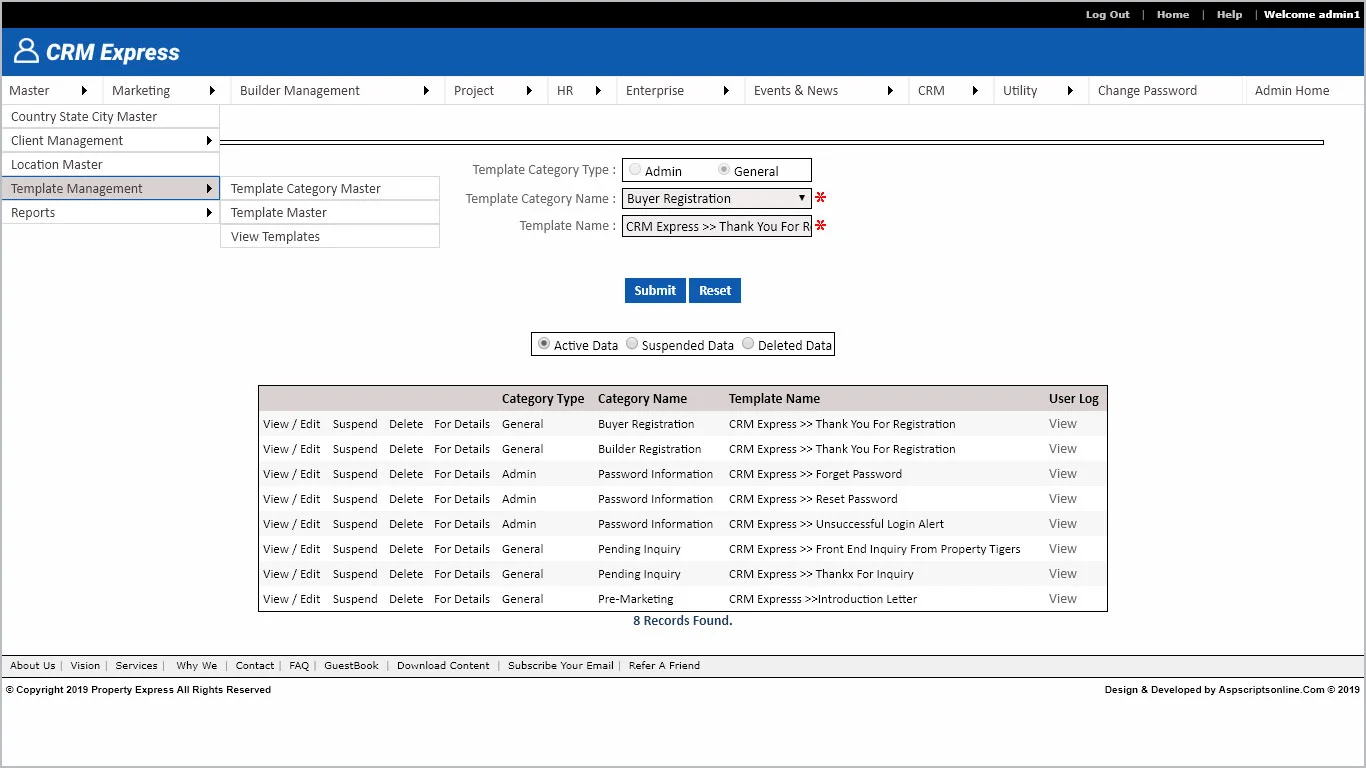1366x768 pixels.
Task: Delete the Introduction Letter template row
Action: point(406,599)
